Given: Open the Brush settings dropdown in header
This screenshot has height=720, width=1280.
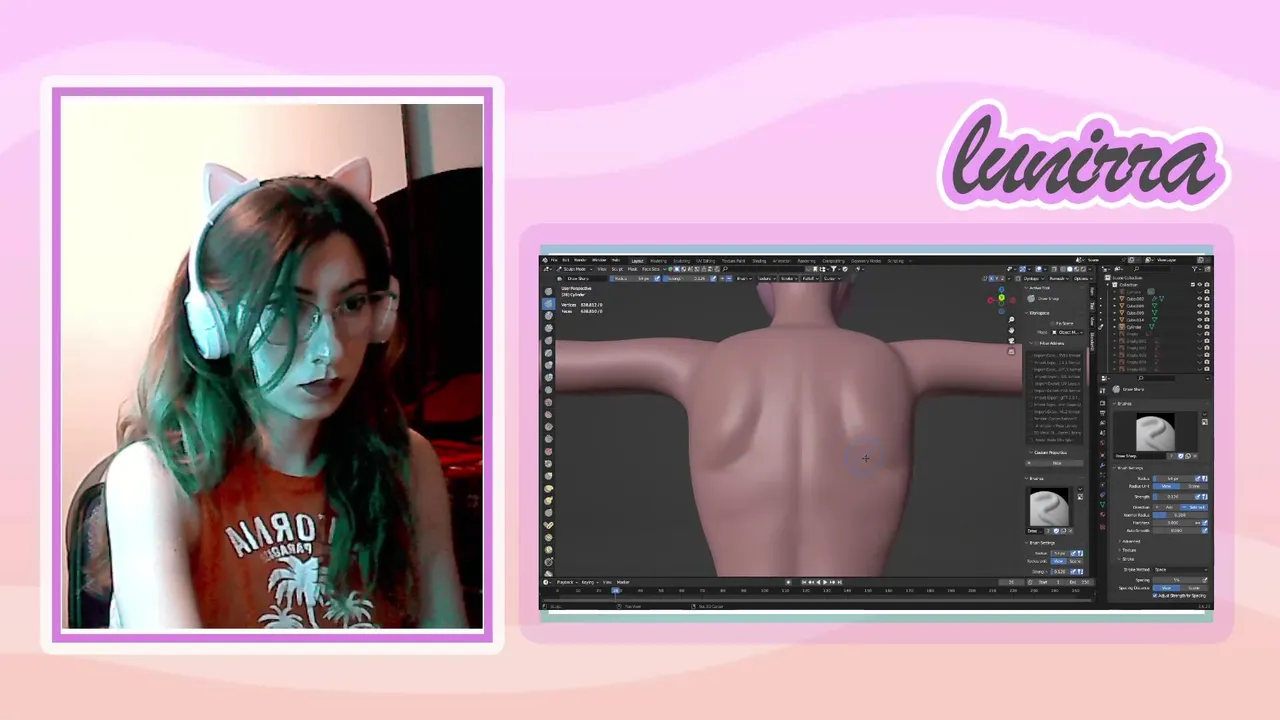Looking at the screenshot, I should pyautogui.click(x=744, y=278).
